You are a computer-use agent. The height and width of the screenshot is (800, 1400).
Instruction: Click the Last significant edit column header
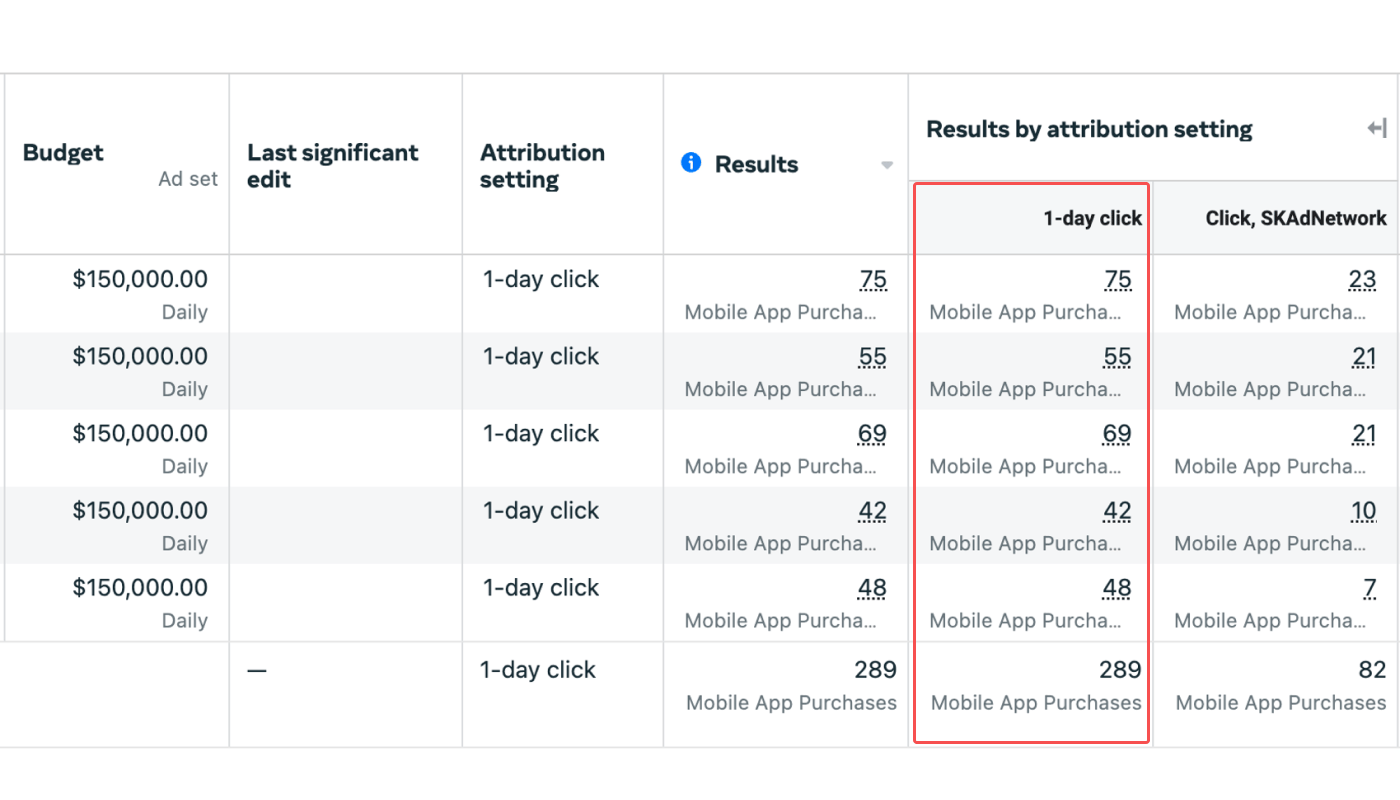tap(333, 166)
